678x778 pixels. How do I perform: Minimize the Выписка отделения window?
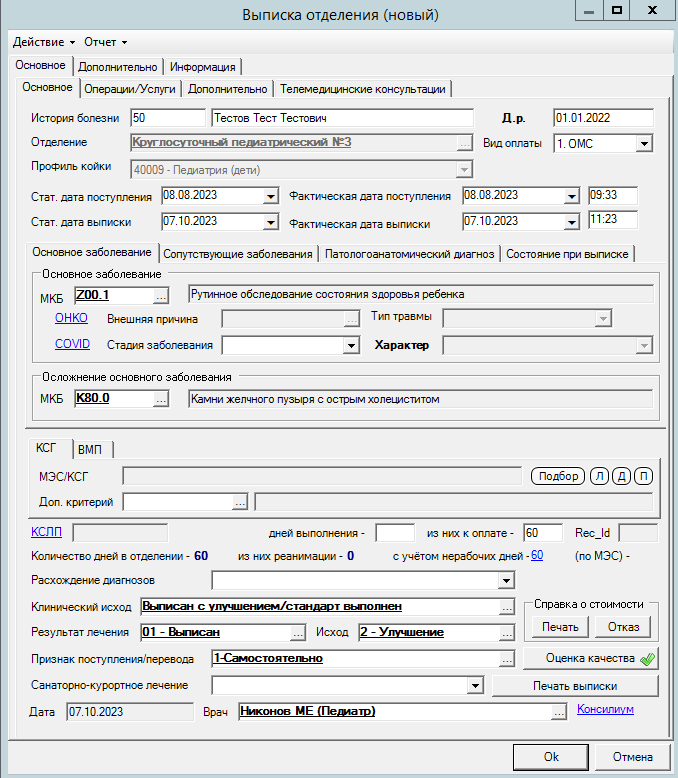[x=589, y=10]
